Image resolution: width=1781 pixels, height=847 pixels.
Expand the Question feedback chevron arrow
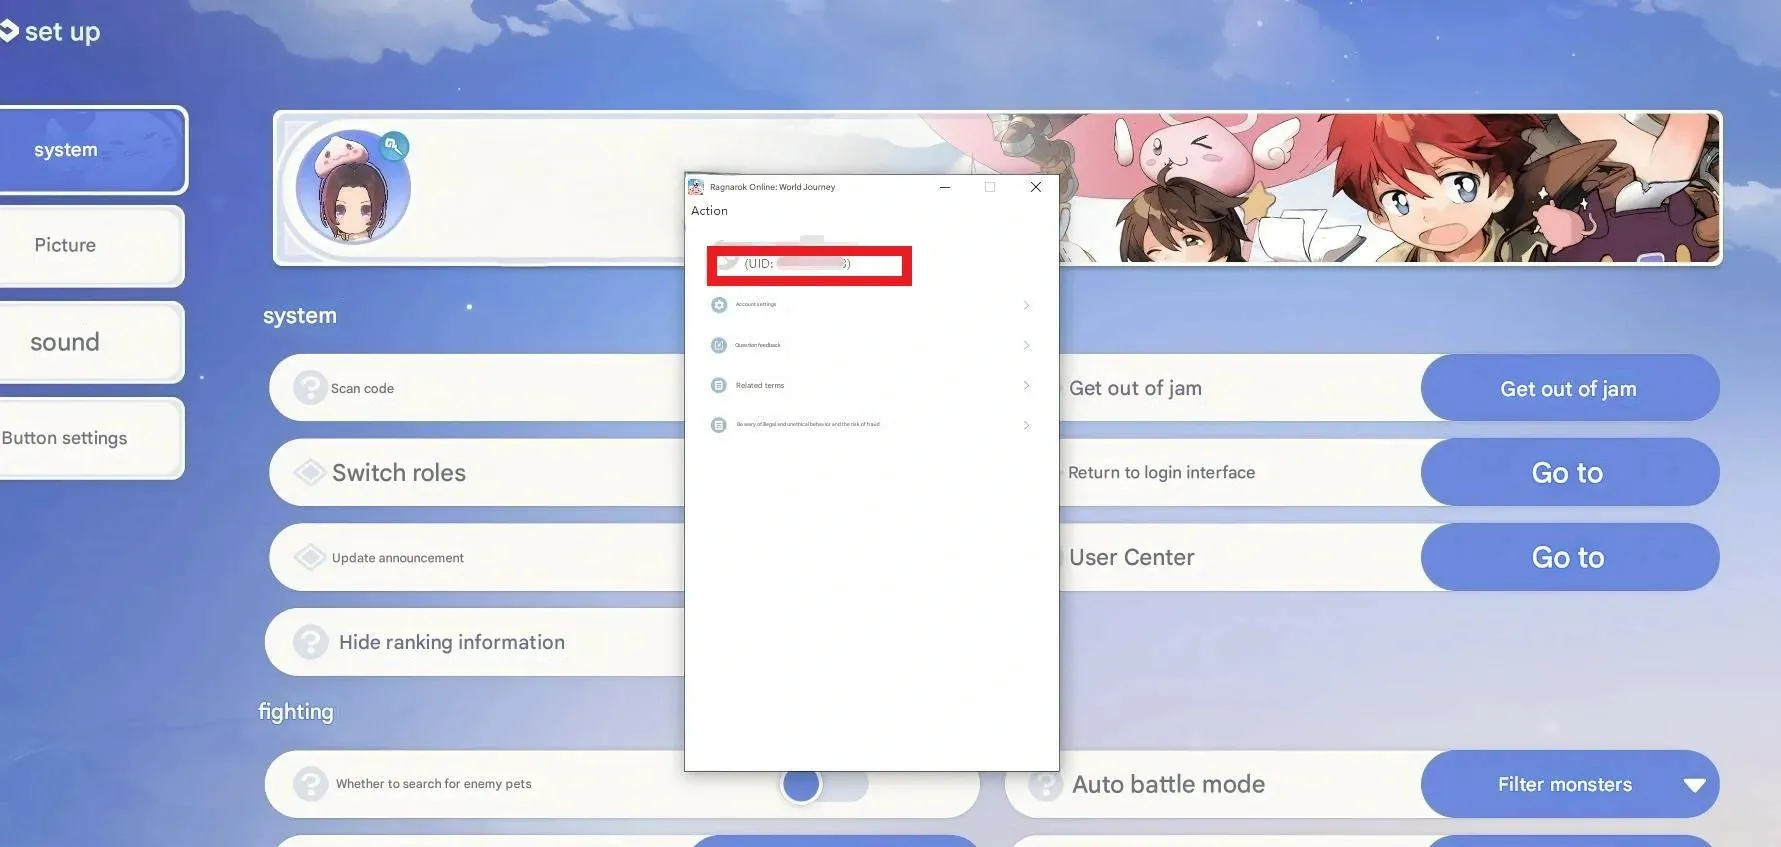1026,345
